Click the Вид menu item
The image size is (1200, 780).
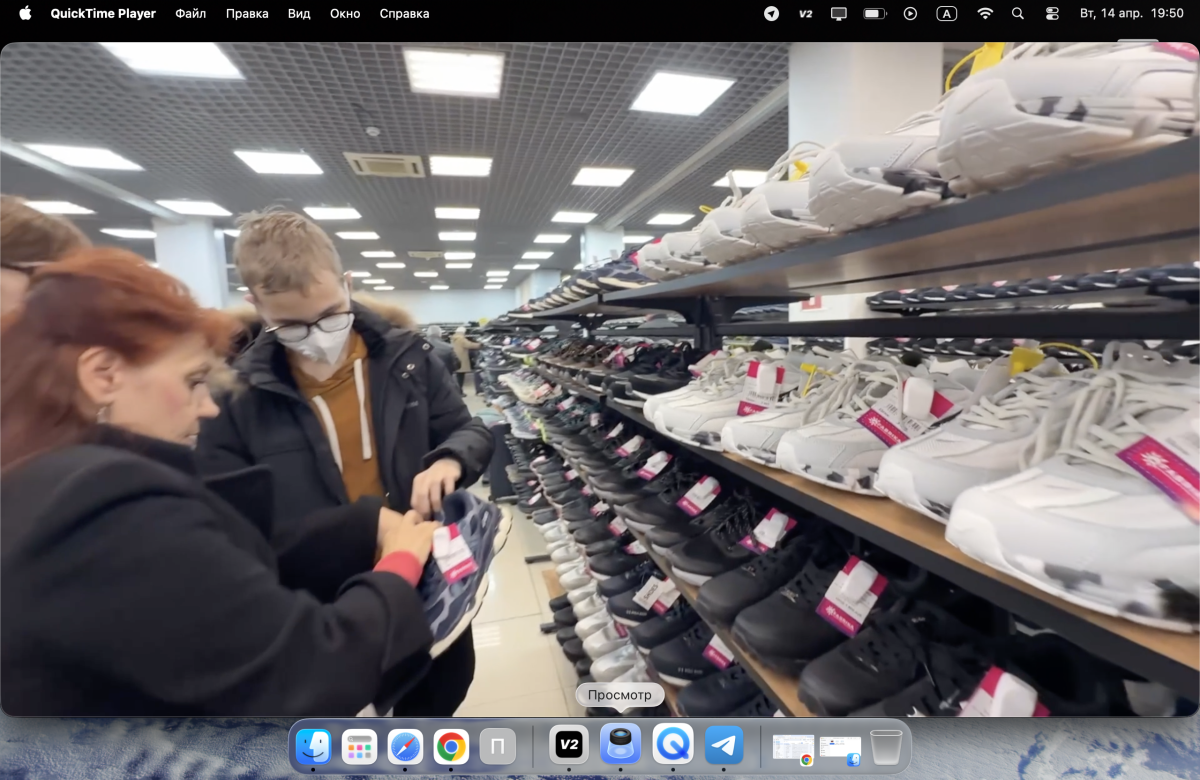point(299,14)
